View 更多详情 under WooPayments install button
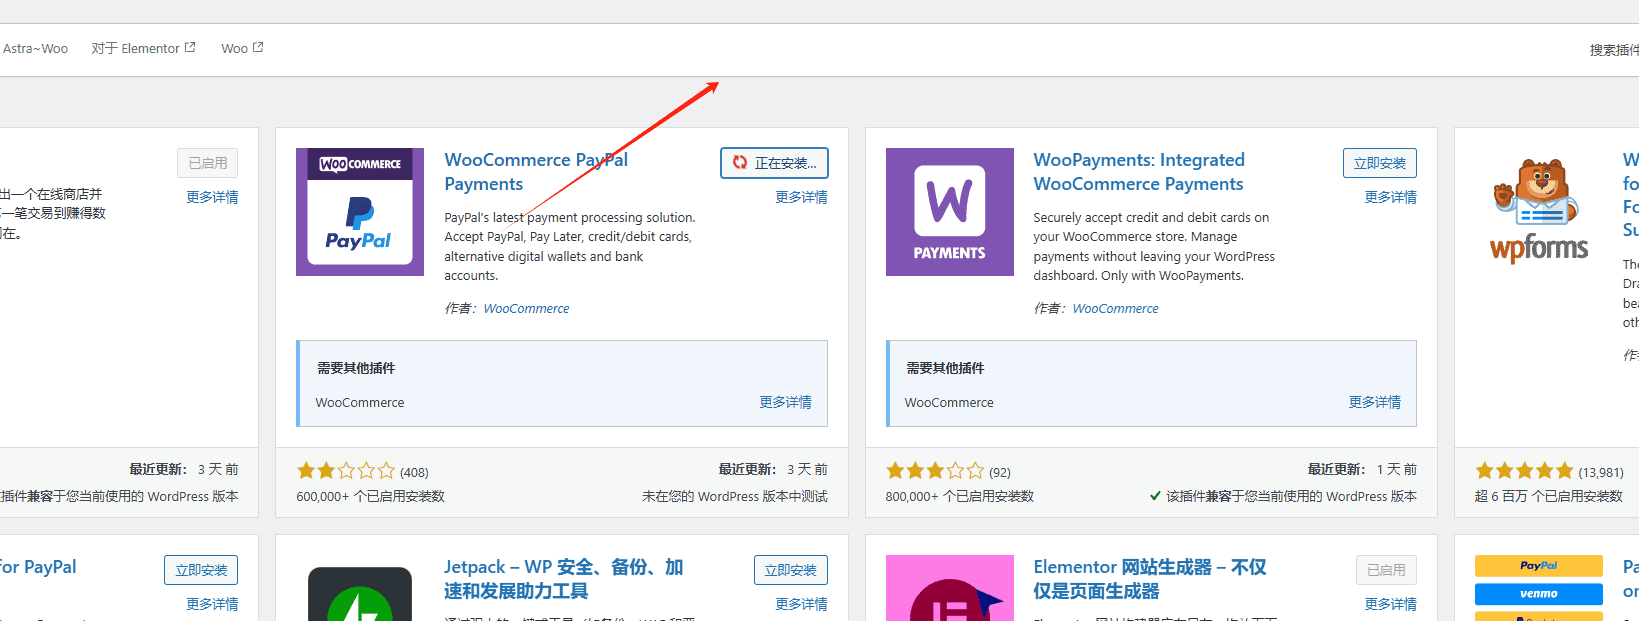The width and height of the screenshot is (1639, 621). point(1390,198)
